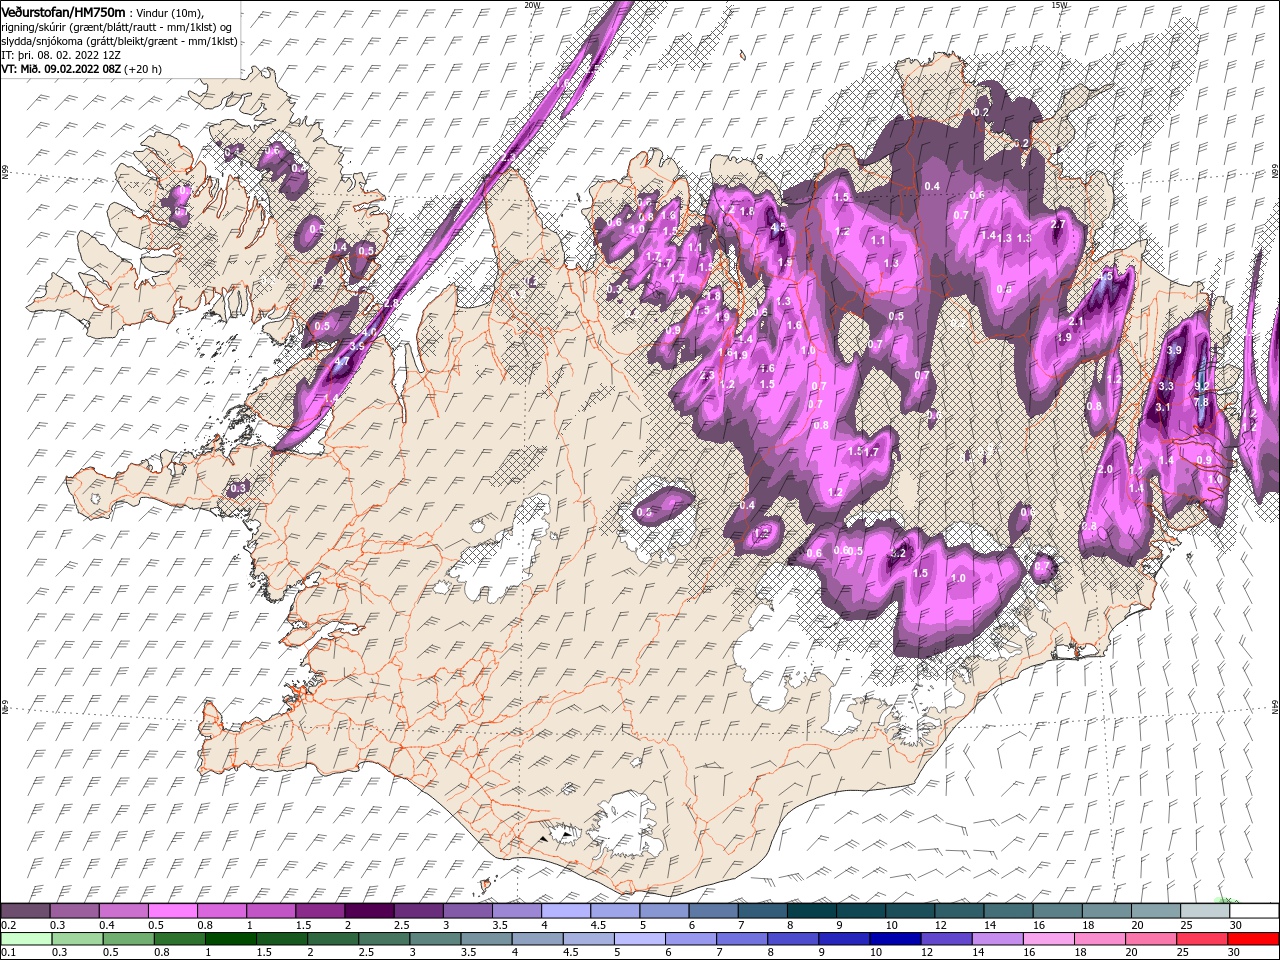
Task: Click the 'slydda/snjókoma' legend description line
Action: 119,41
